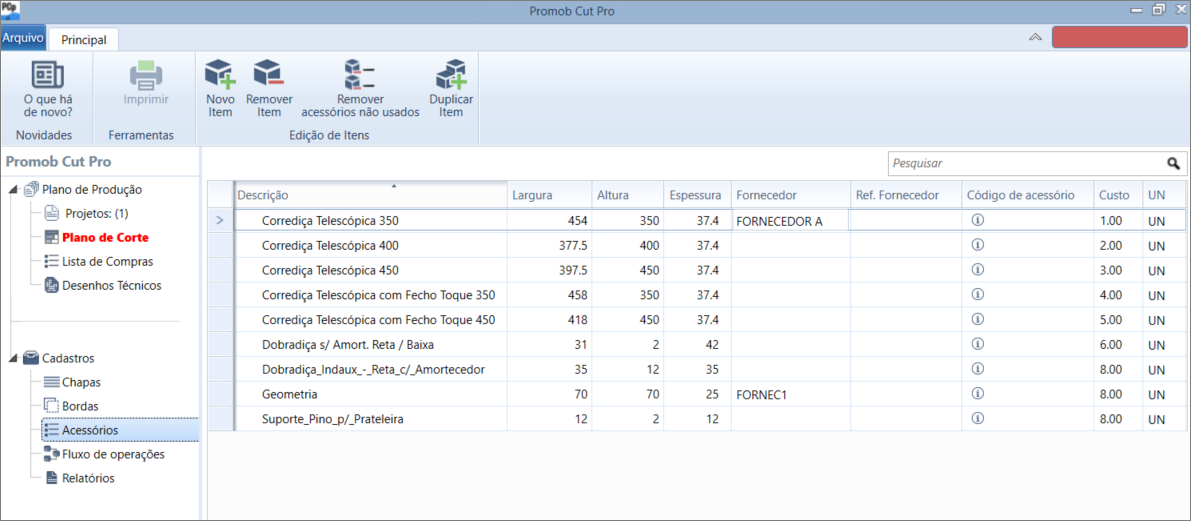Image resolution: width=1191 pixels, height=521 pixels.
Task: Click info icon in the Suporte_Pino_p/_Prateleira row
Action: [x=978, y=418]
